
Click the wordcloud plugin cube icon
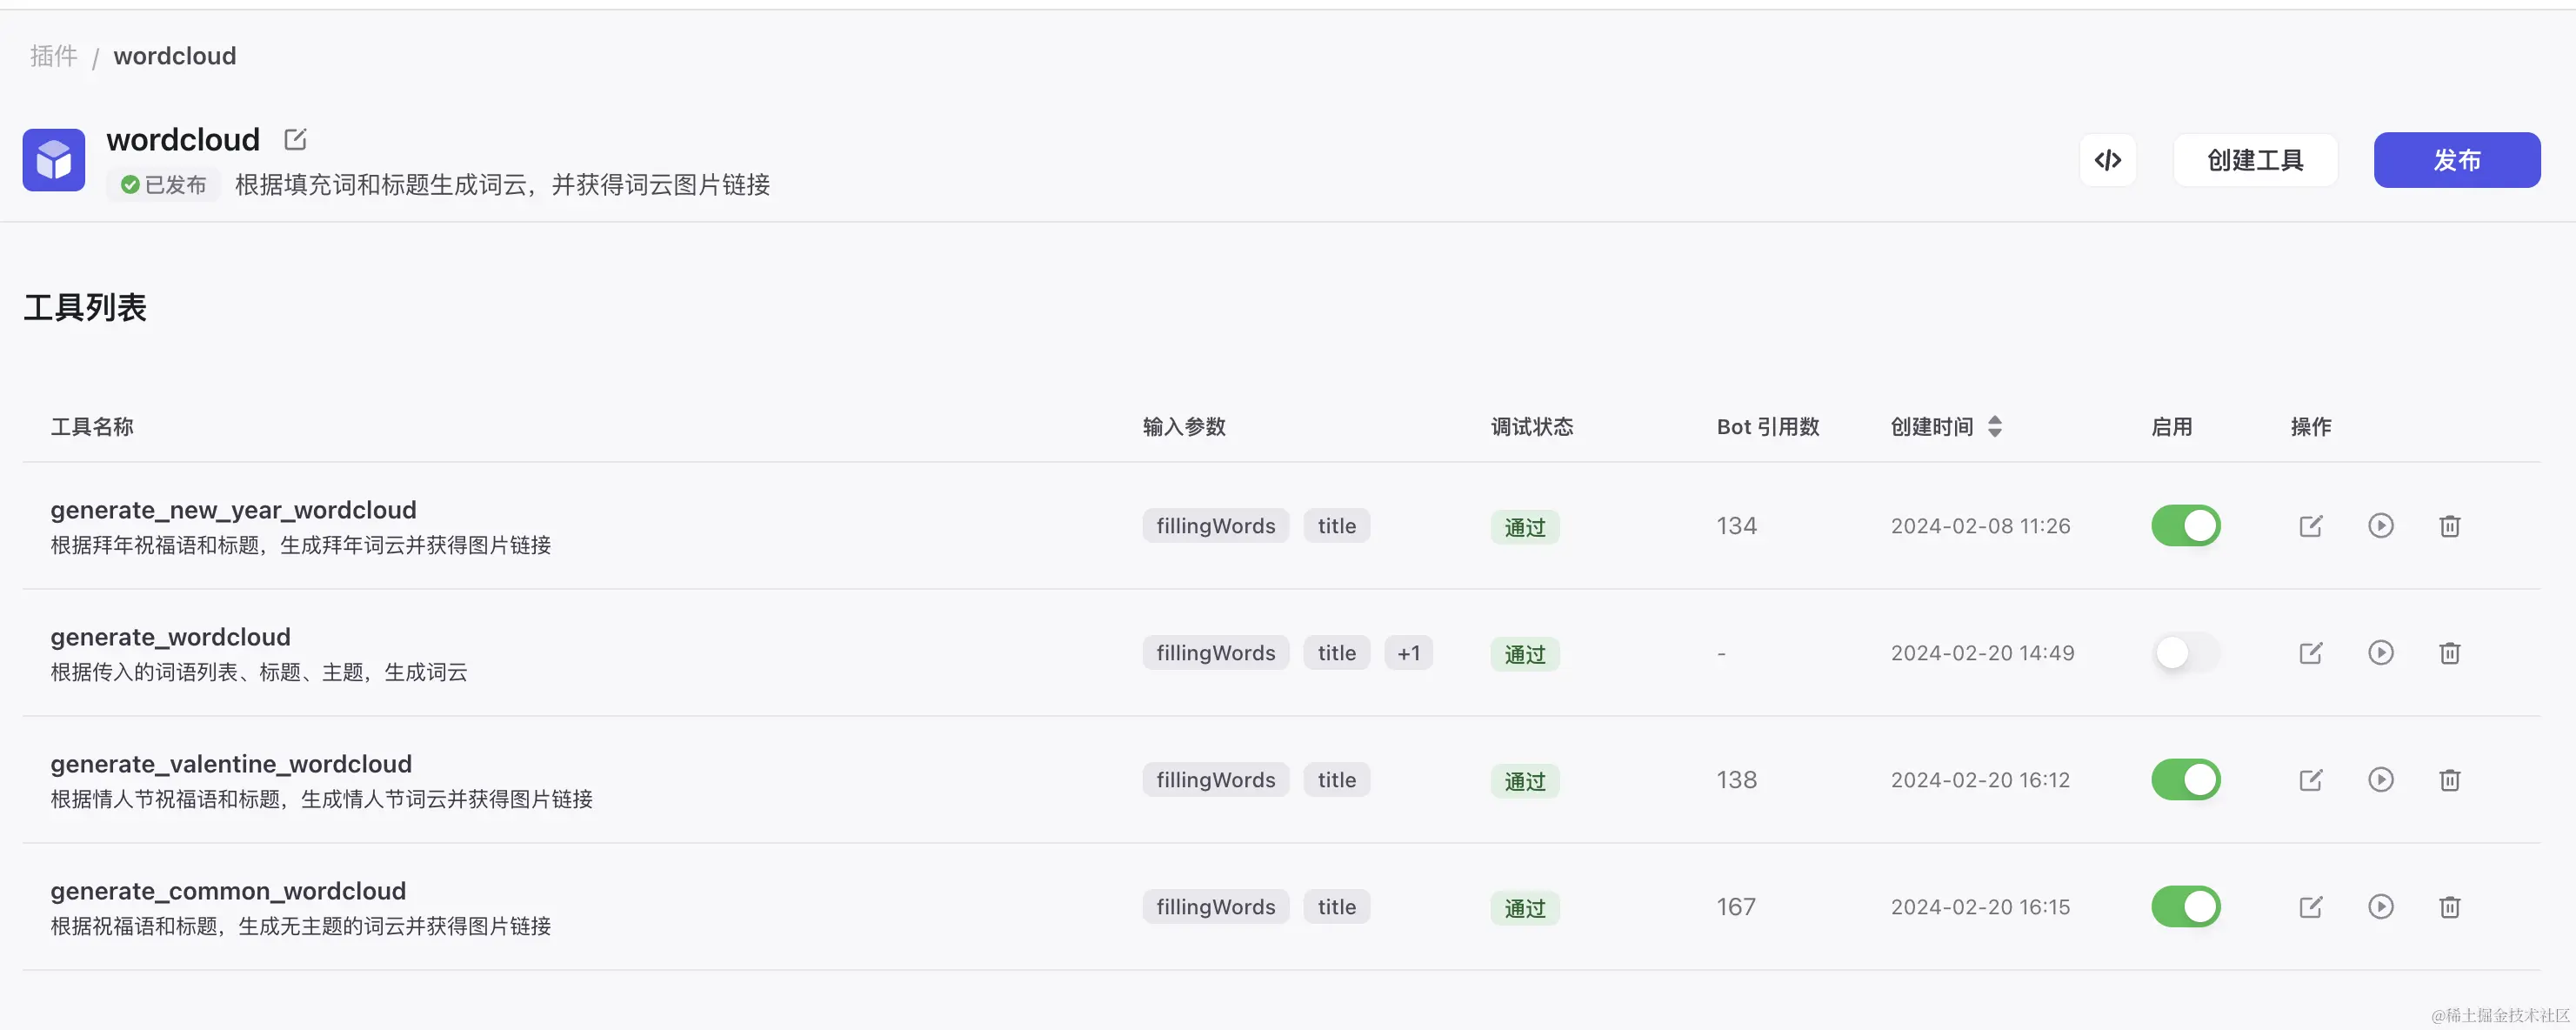[x=54, y=160]
